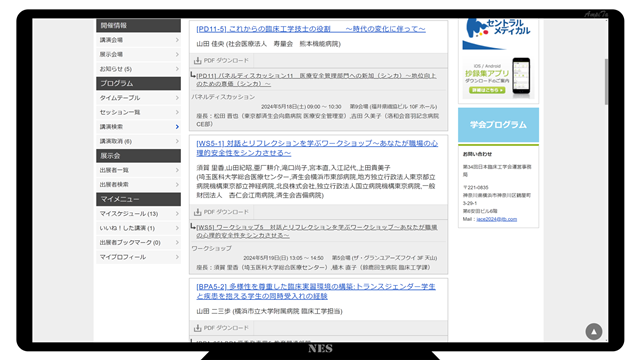This screenshot has width=640, height=360.
Task: Click chevron next to マイスケジュール (13)
Action: (x=177, y=214)
